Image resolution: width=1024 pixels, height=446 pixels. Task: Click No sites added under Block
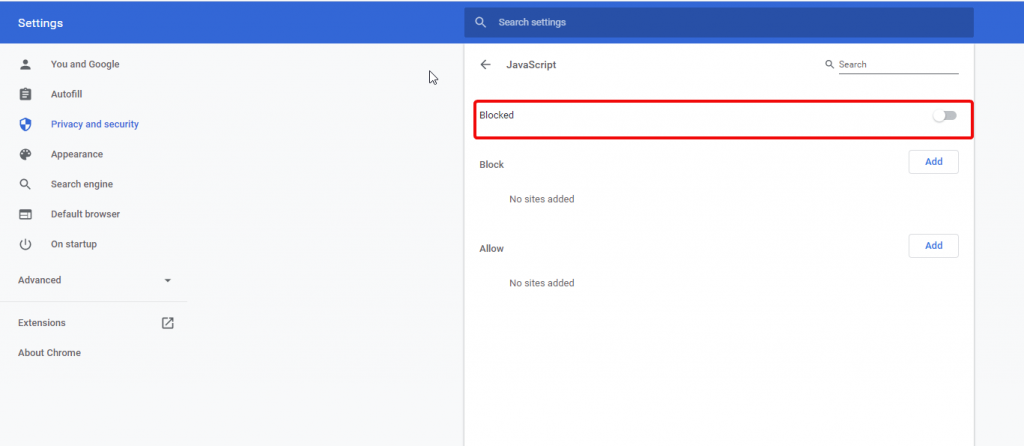pyautogui.click(x=542, y=199)
